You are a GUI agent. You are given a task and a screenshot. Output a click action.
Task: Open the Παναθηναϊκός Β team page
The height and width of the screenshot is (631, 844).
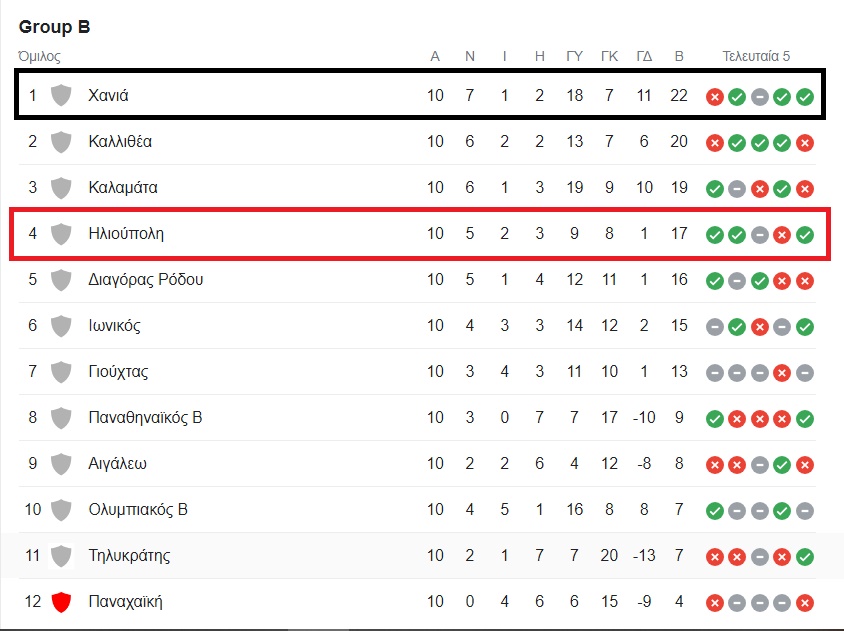pyautogui.click(x=145, y=417)
